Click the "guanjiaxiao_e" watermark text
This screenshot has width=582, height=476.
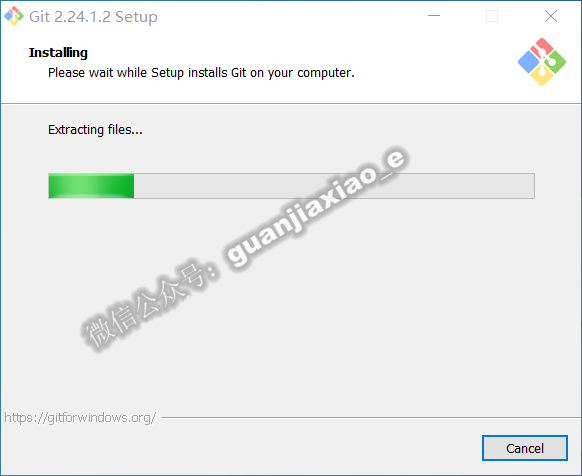pos(317,208)
